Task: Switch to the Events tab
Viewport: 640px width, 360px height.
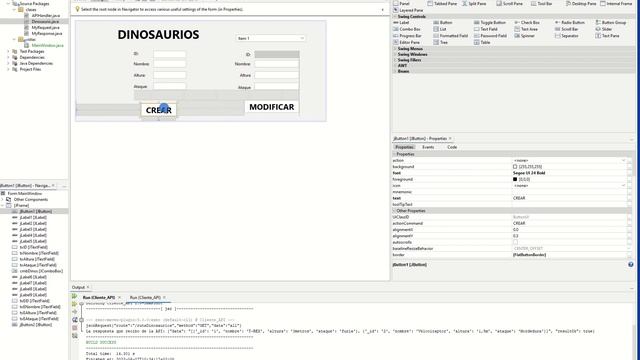Action: [x=428, y=147]
